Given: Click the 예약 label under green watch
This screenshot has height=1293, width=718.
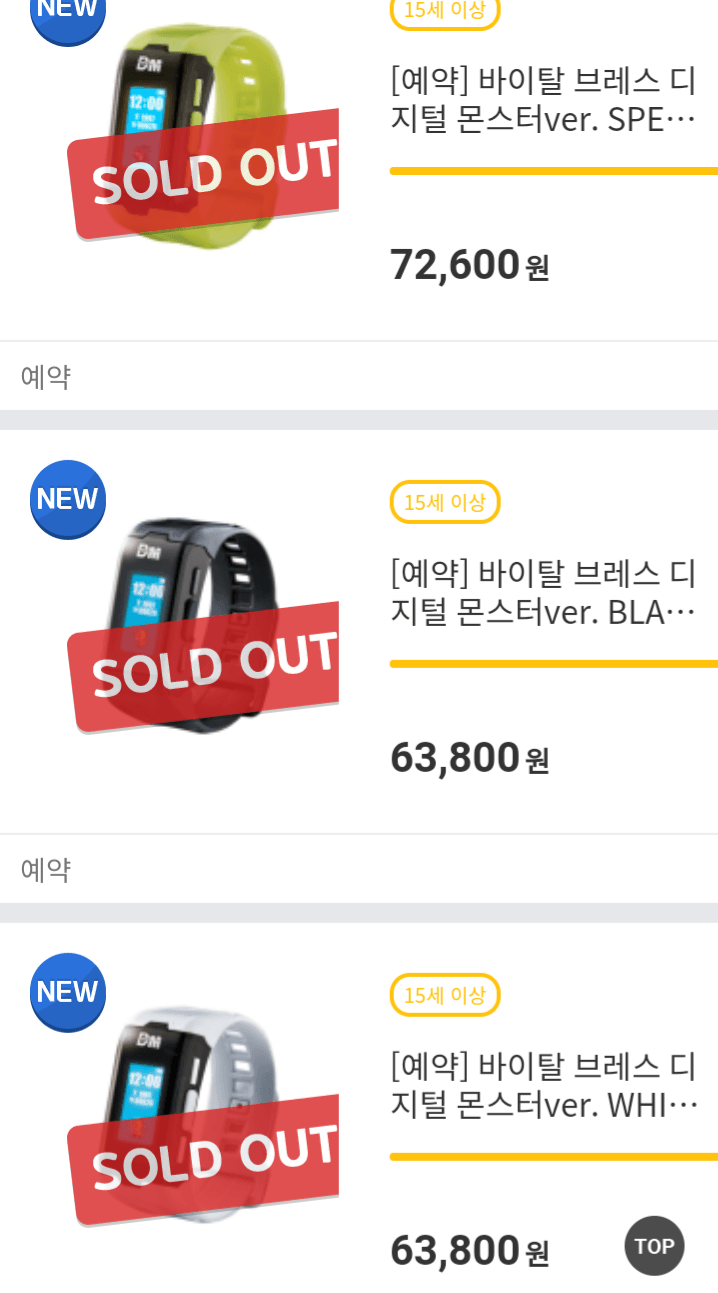Looking at the screenshot, I should [45, 377].
